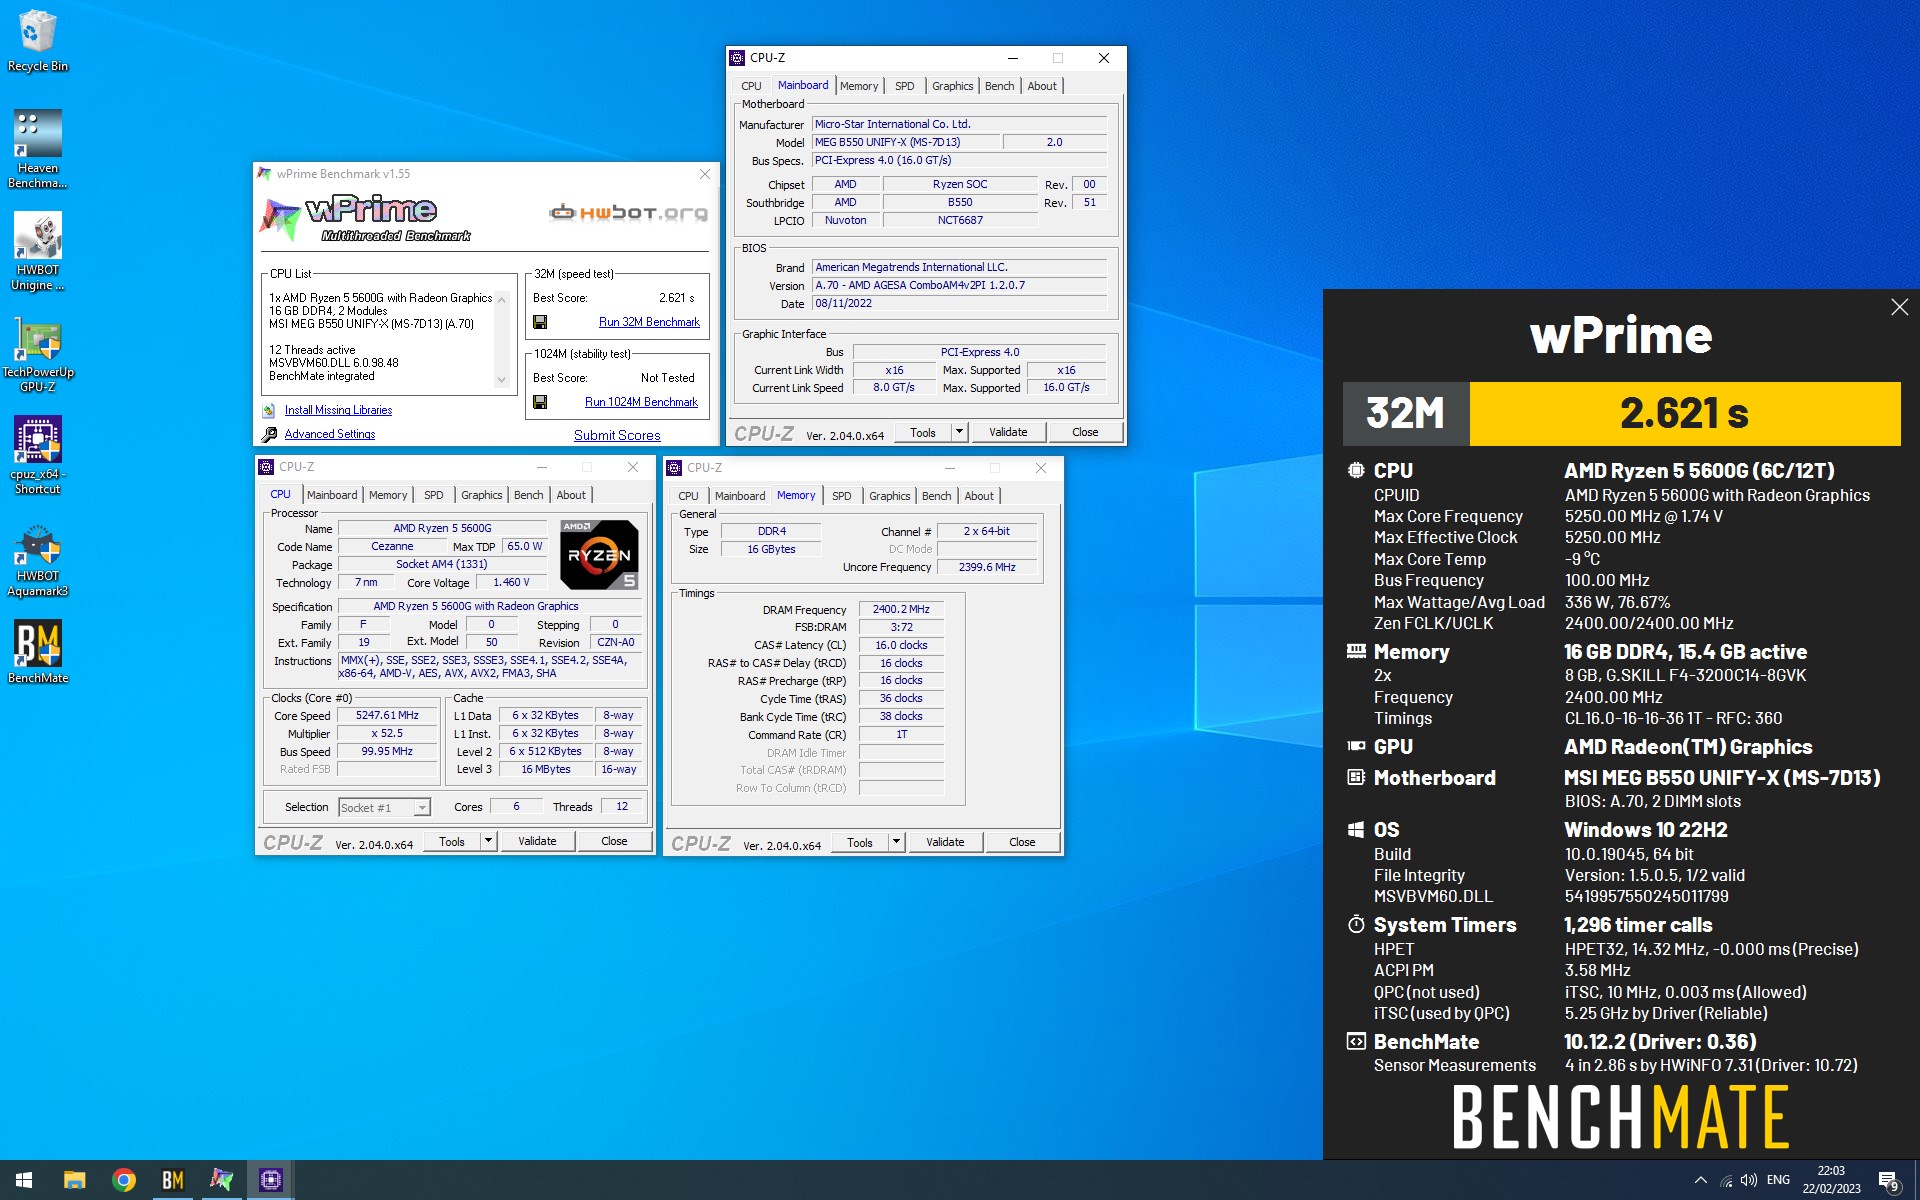Click Close button in Mainboard CPU-Z window
The width and height of the screenshot is (1920, 1200).
click(x=1085, y=432)
